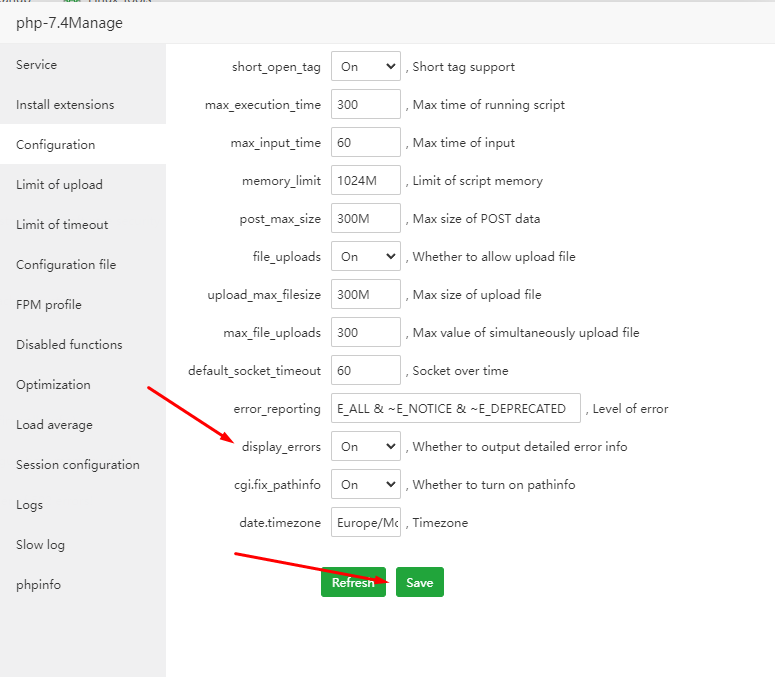The image size is (775, 677).
Task: Open the Service tab
Action: click(37, 65)
